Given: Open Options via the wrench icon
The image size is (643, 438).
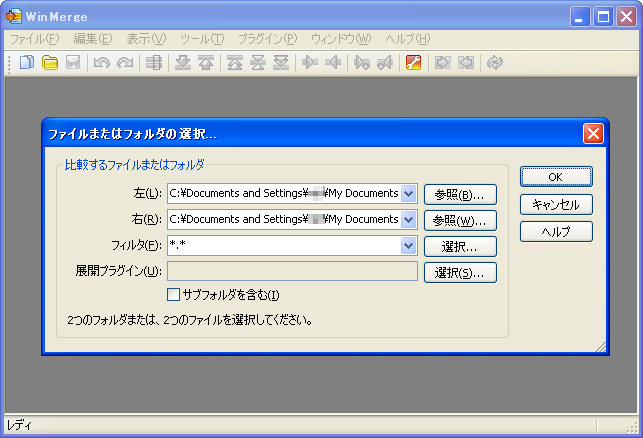Looking at the screenshot, I should 413,63.
